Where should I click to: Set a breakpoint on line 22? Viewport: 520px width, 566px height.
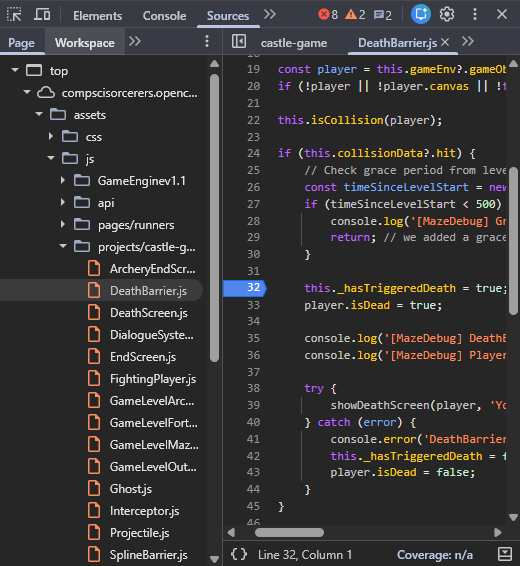(x=254, y=120)
